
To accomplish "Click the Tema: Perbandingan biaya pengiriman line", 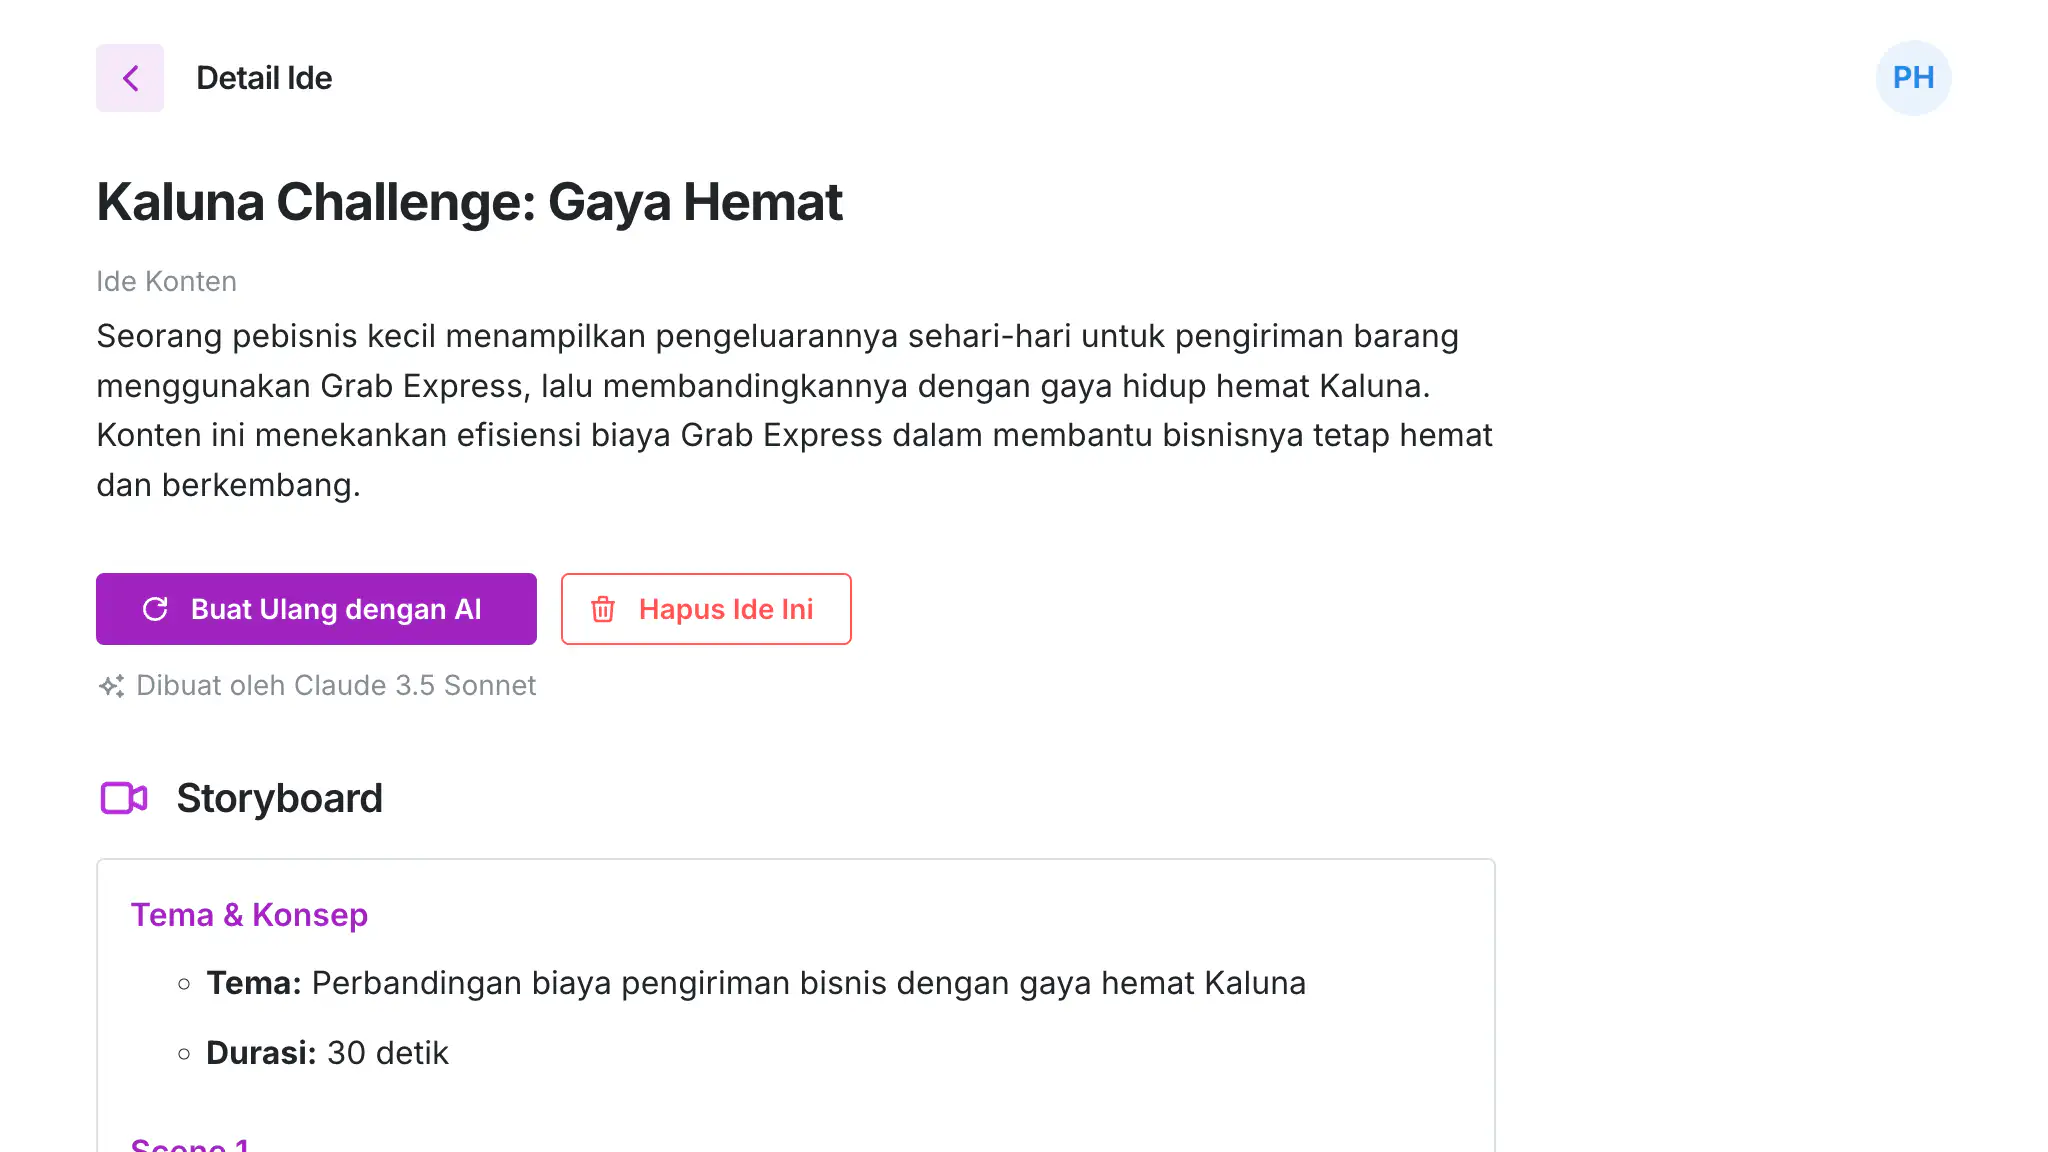I will pyautogui.click(x=756, y=983).
